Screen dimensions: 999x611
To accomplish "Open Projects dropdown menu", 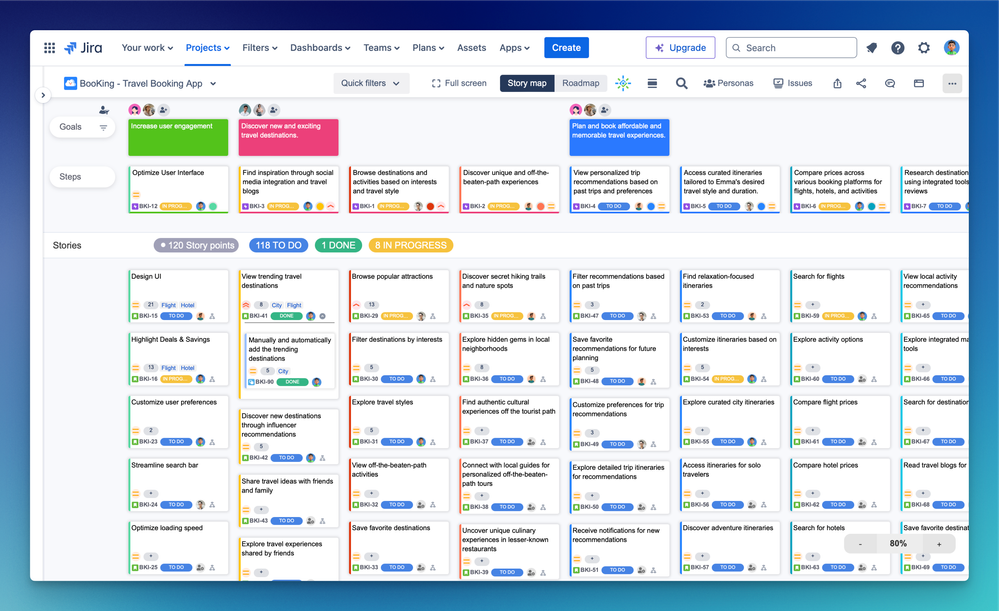I will point(208,48).
